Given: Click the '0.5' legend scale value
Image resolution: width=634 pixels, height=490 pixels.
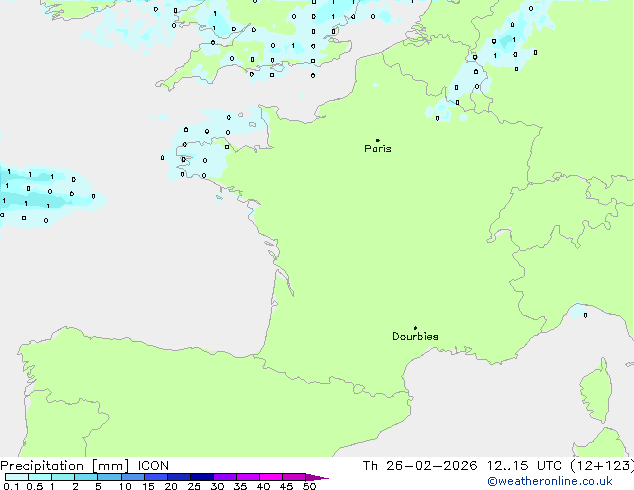Looking at the screenshot, I should 35,486.
